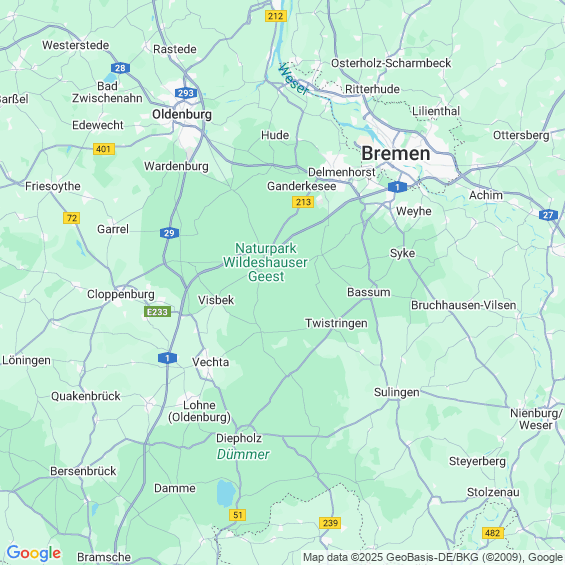Click the green E233 route shield
565x565 pixels.
click(x=157, y=312)
